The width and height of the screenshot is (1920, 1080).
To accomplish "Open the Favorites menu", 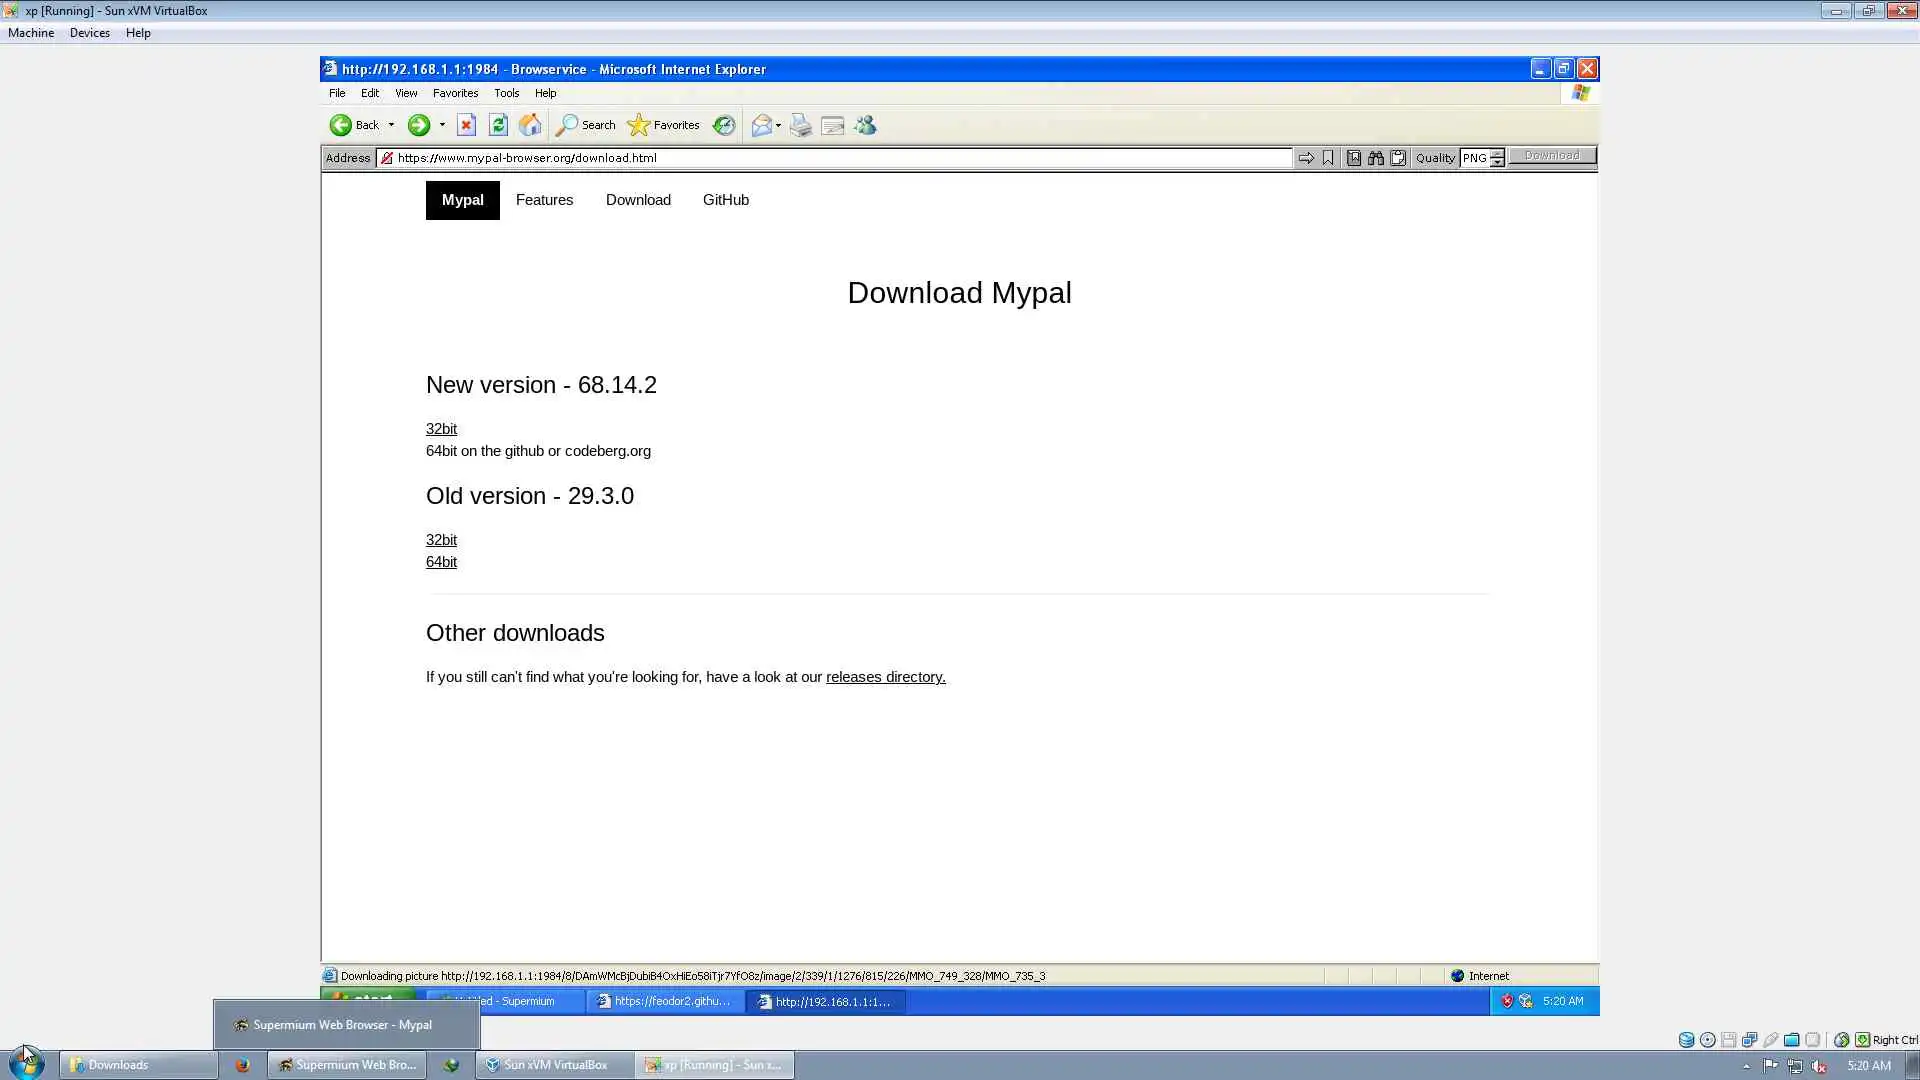I will tap(455, 93).
